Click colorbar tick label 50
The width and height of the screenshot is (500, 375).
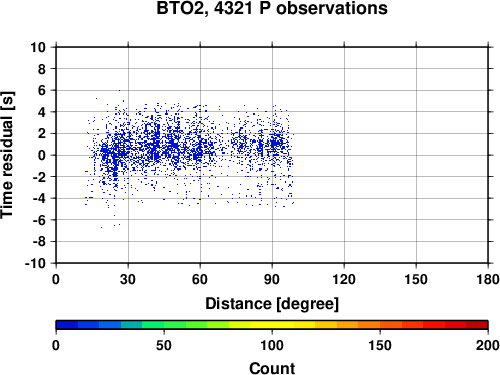coord(164,345)
